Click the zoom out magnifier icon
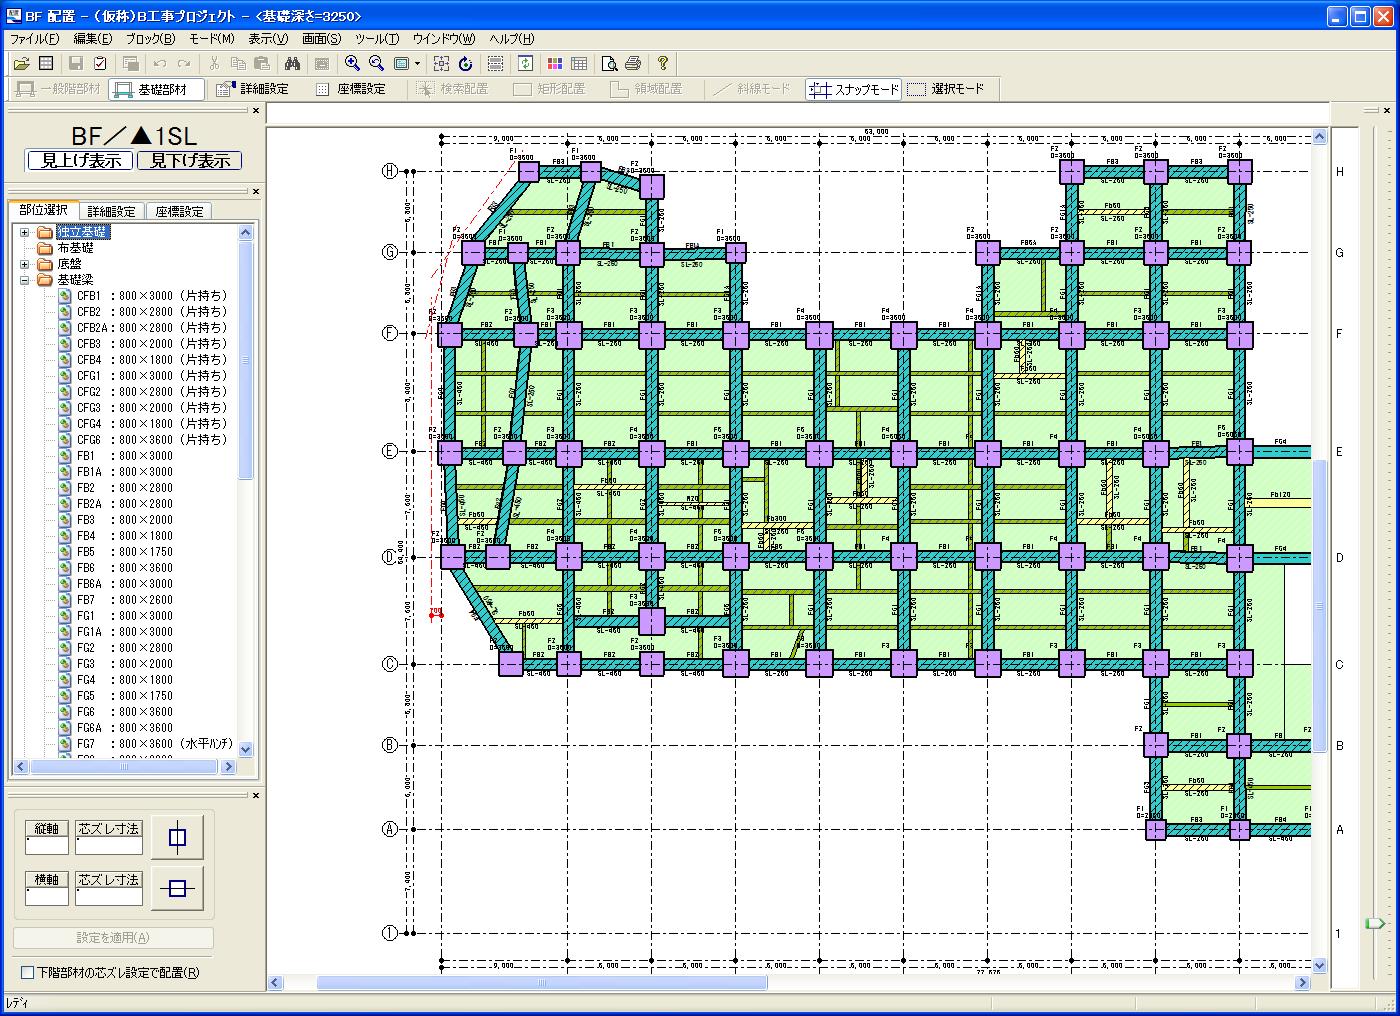The height and width of the screenshot is (1016, 1400). (376, 64)
